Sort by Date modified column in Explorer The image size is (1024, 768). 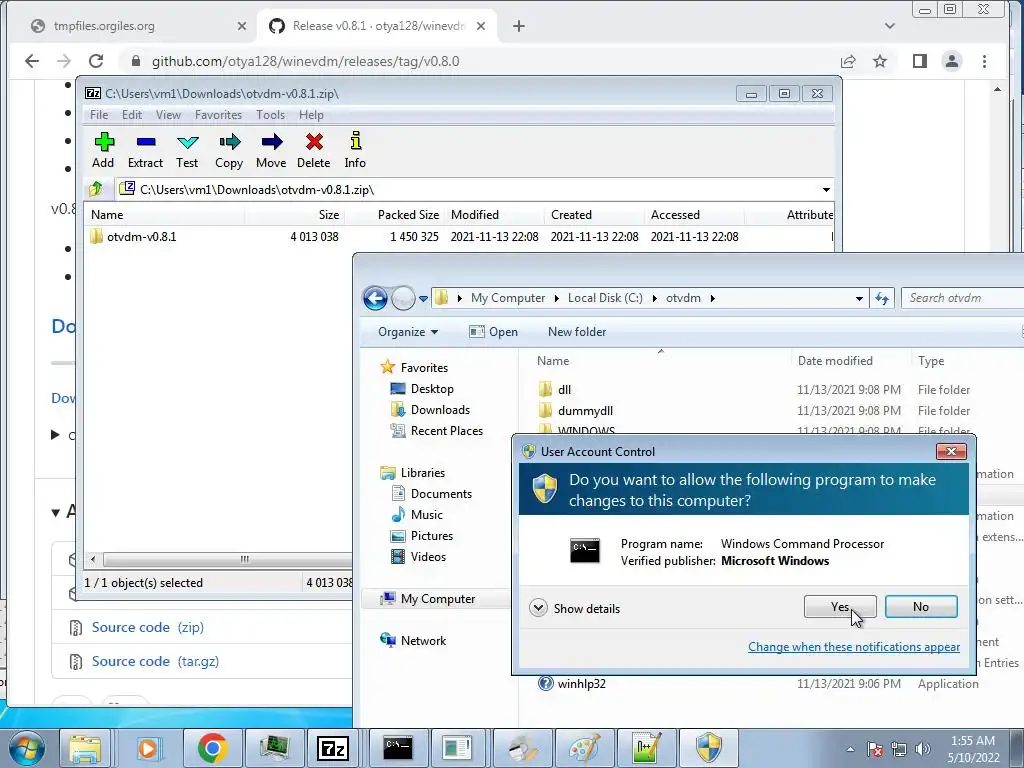(x=835, y=360)
